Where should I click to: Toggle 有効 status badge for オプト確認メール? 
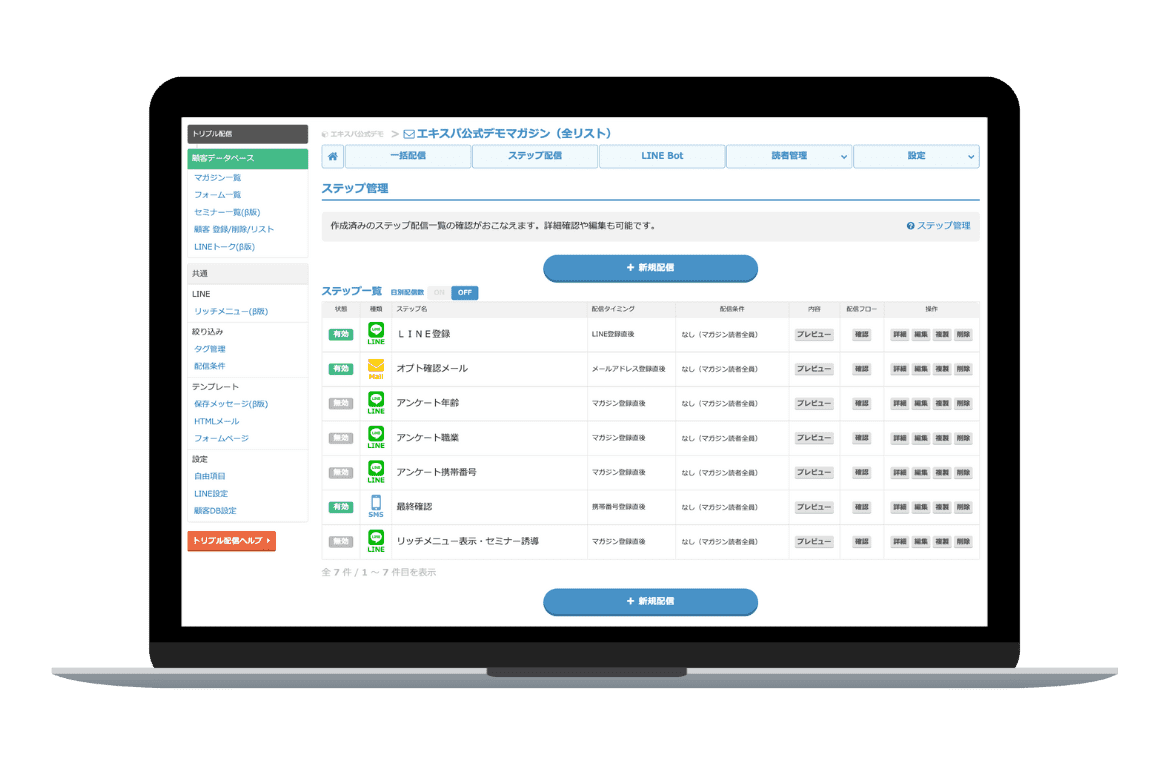(341, 369)
